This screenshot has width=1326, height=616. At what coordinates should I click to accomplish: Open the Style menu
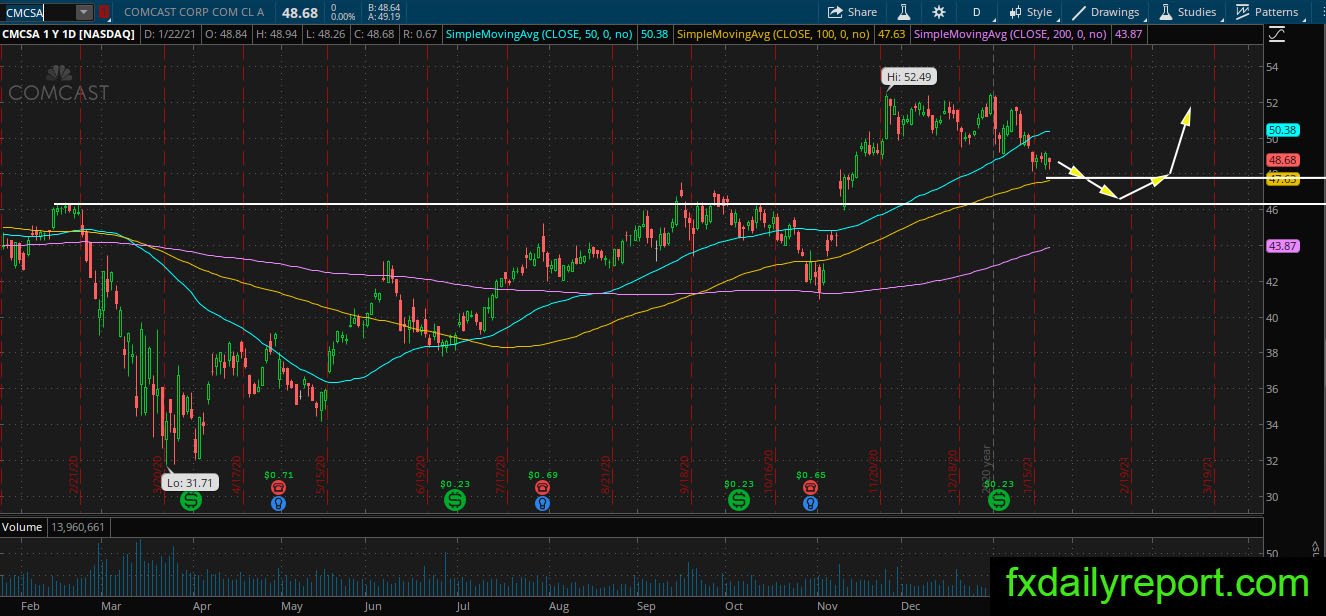click(x=1030, y=12)
